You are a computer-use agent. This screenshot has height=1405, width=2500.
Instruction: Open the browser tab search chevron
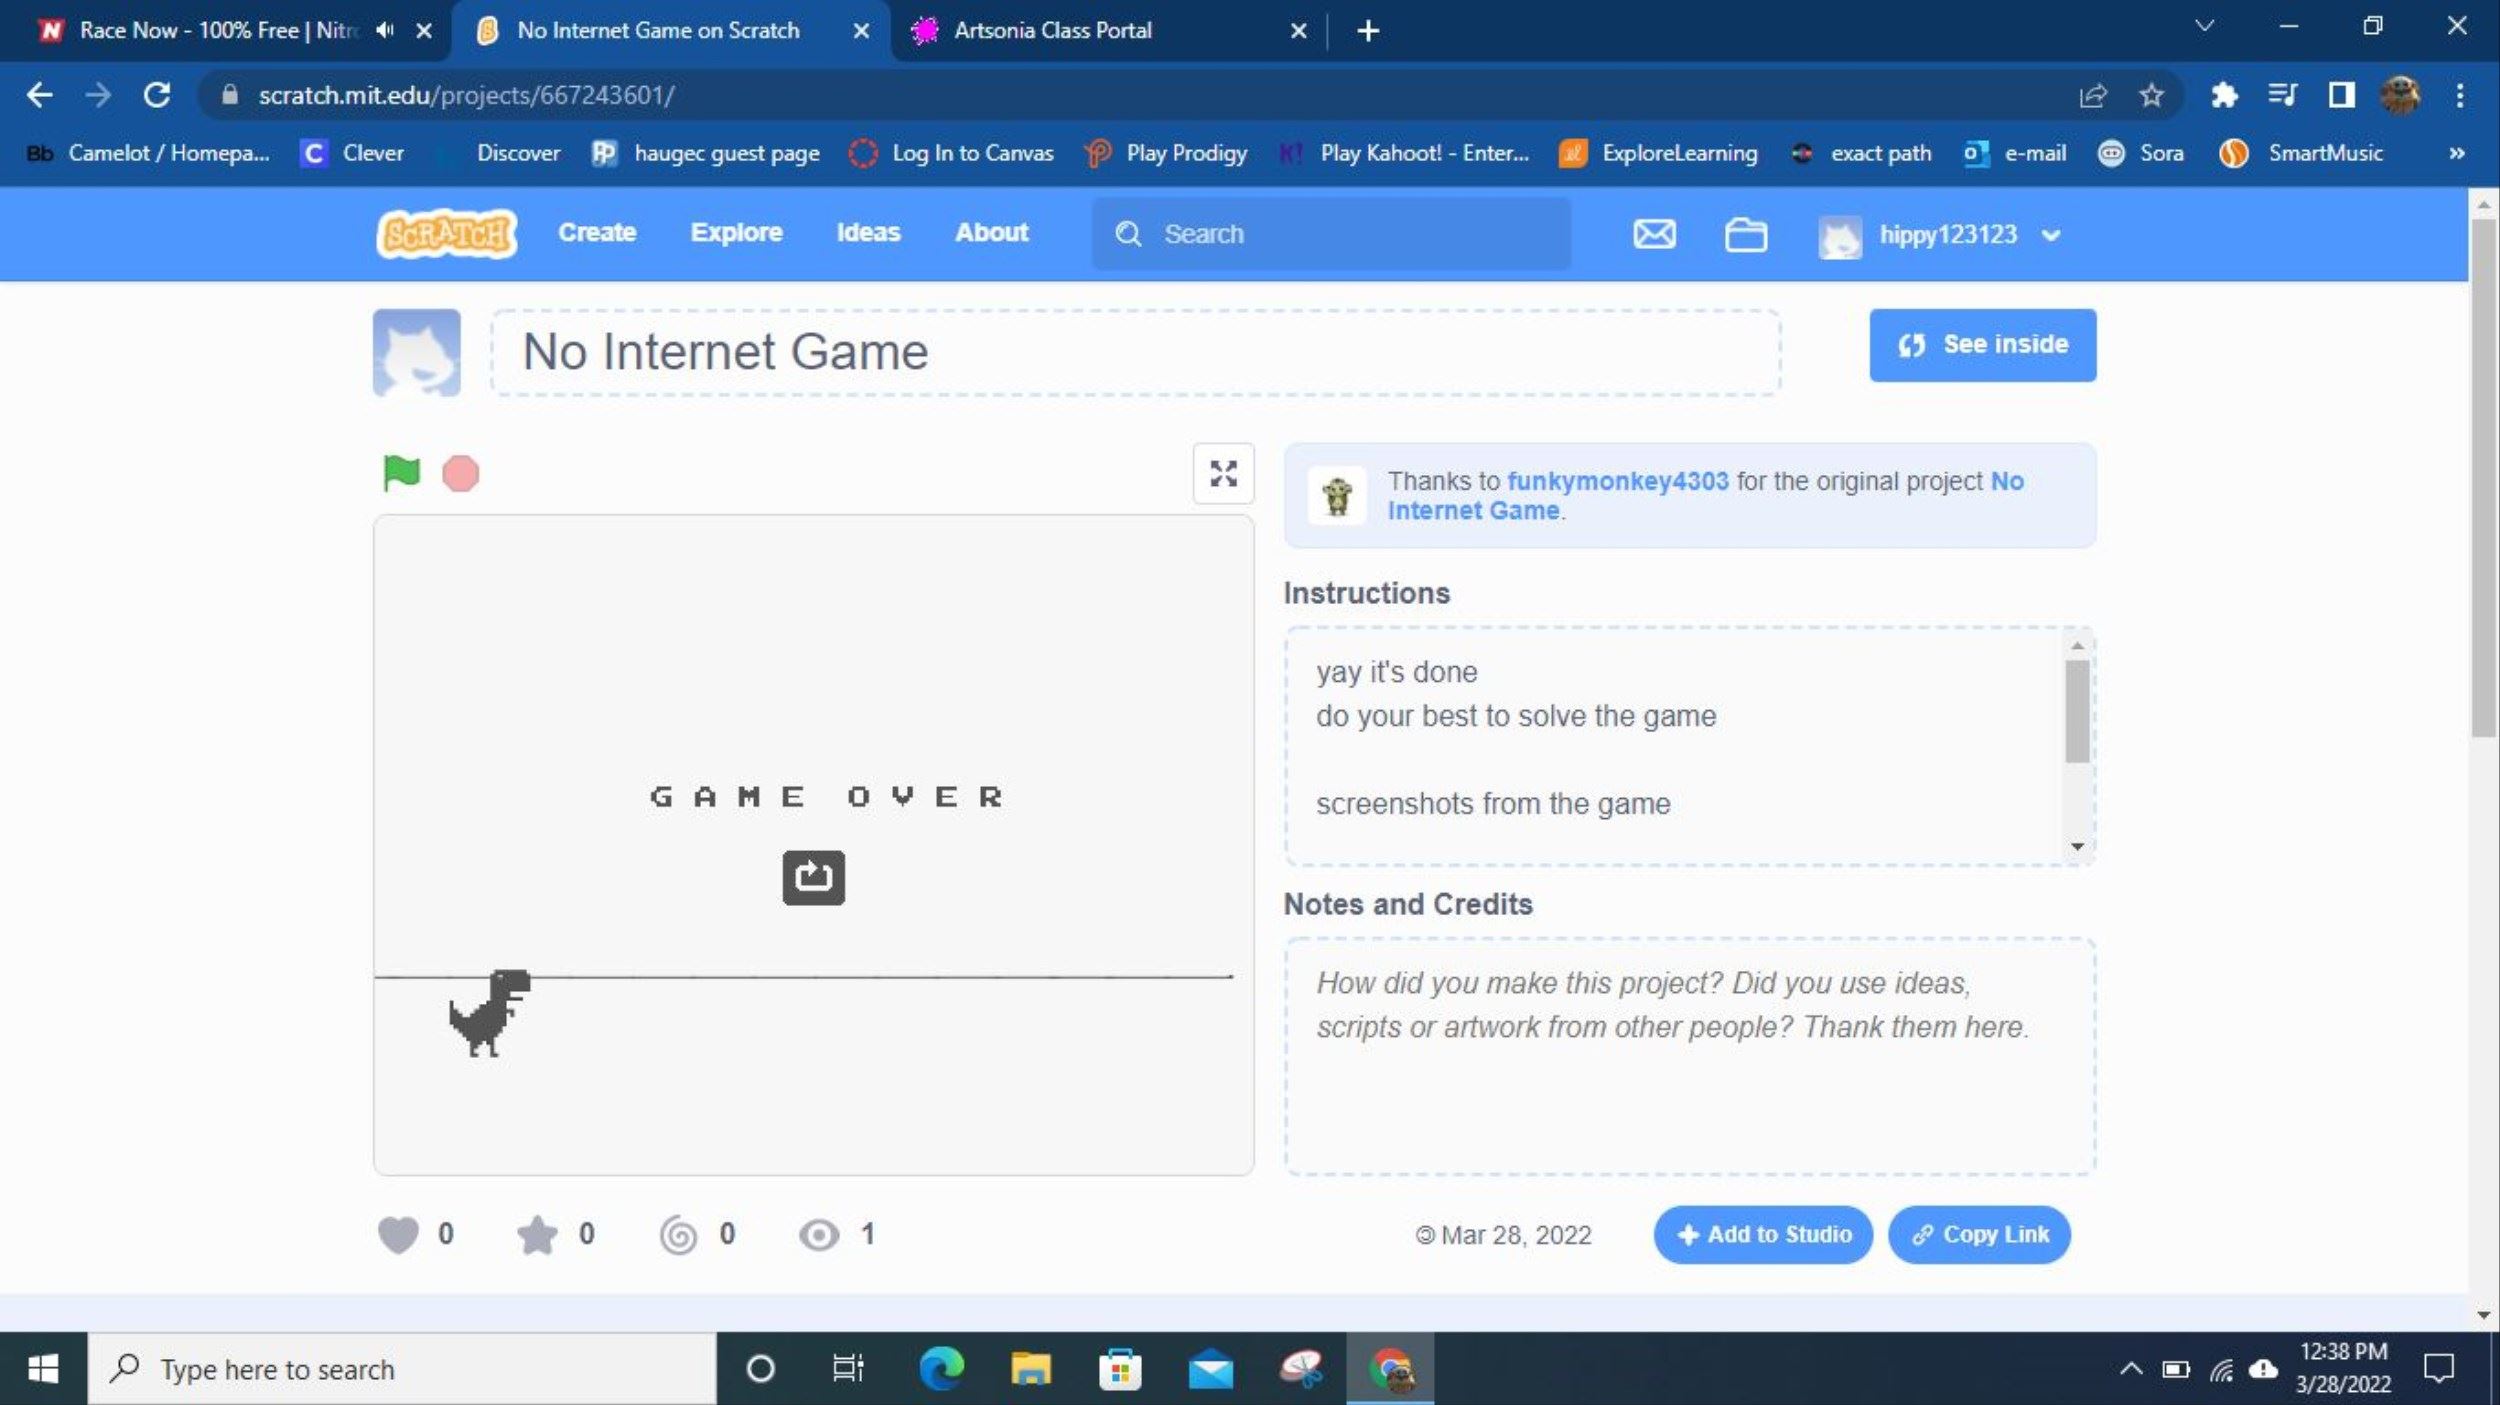(x=2204, y=27)
